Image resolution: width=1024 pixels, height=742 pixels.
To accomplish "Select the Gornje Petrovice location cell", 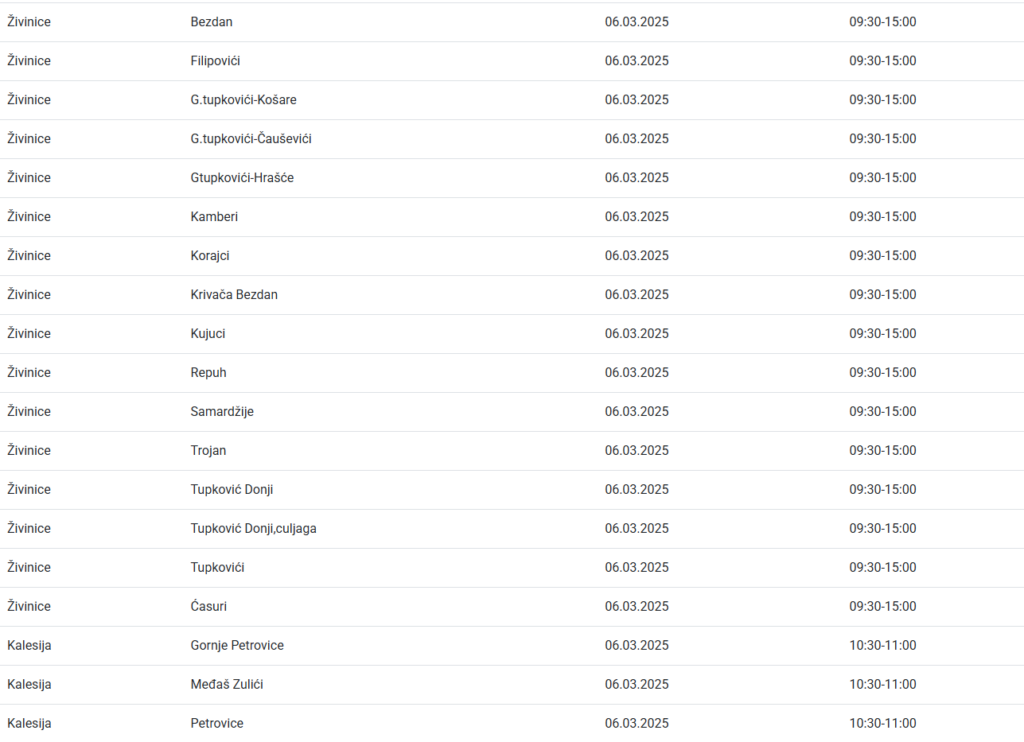I will 237,646.
